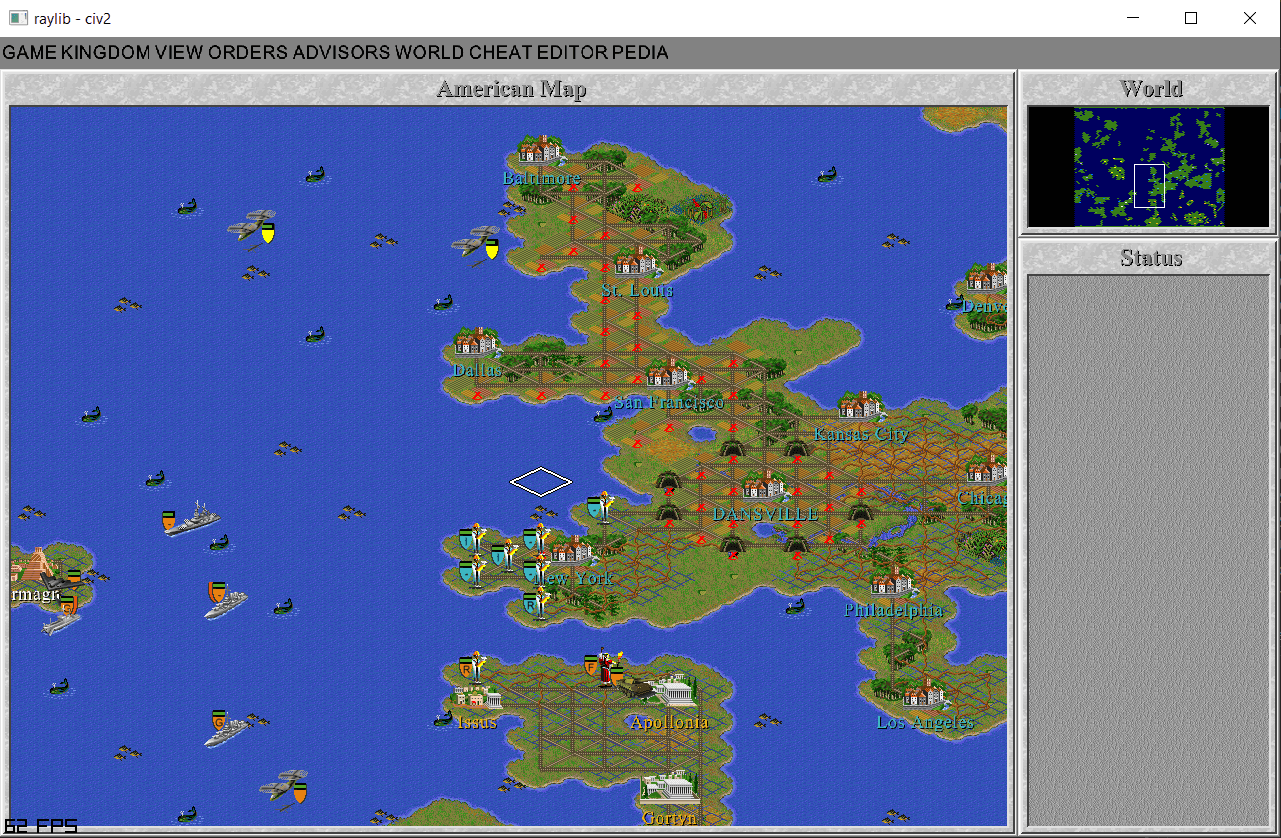1281x838 pixels.
Task: Click the FPS counter text
Action: click(x=40, y=827)
